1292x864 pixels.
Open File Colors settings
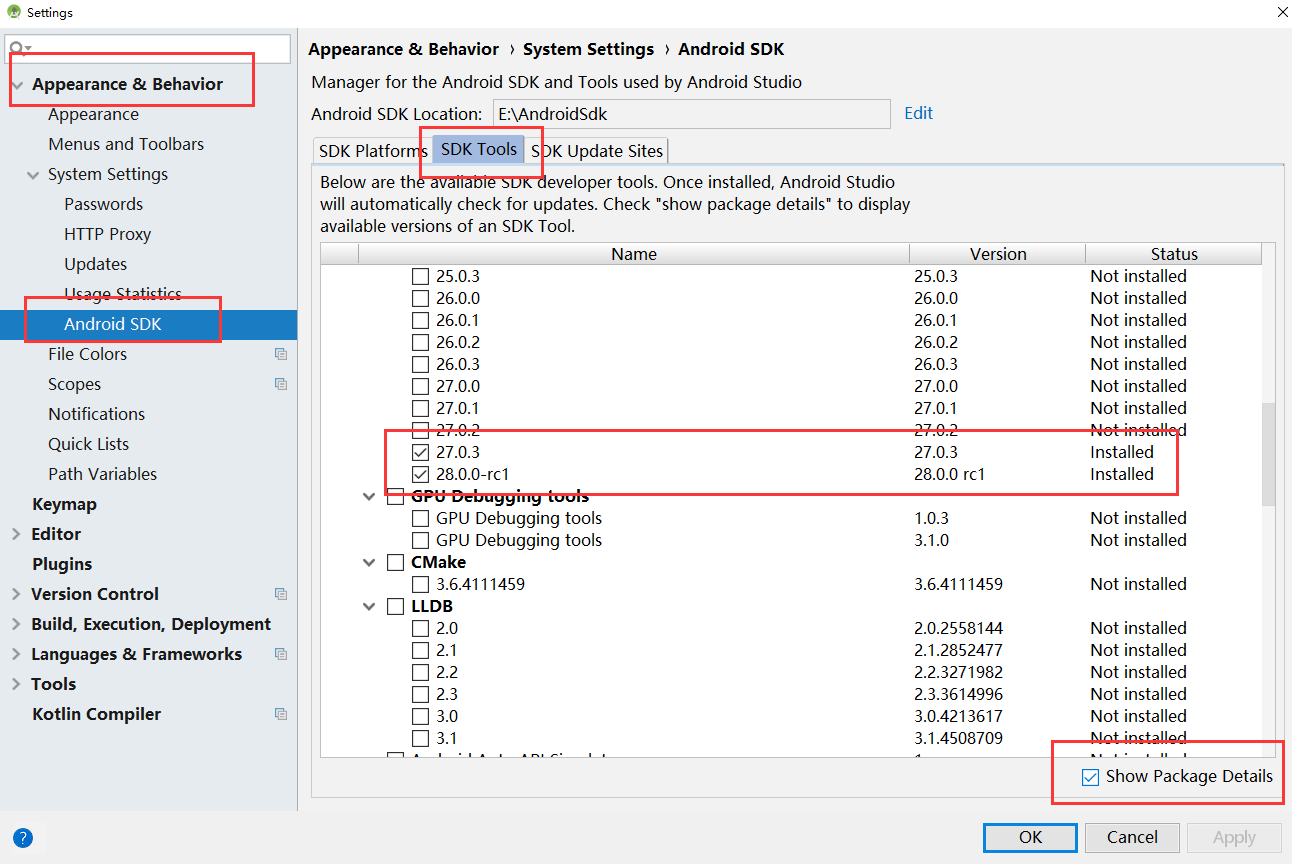(87, 354)
